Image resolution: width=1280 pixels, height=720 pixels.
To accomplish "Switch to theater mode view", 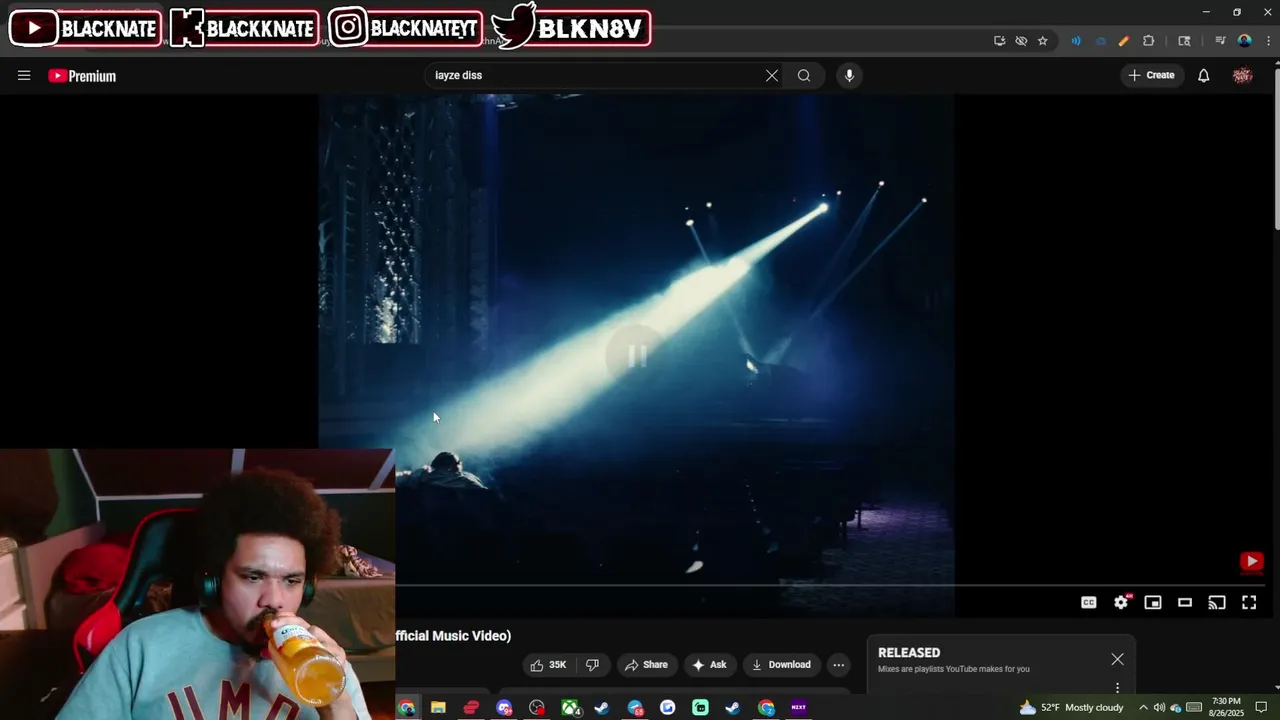I will point(1185,602).
